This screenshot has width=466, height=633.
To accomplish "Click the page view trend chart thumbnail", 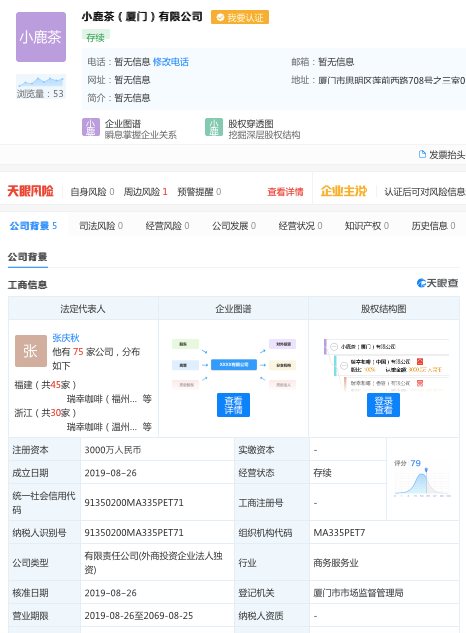I will coord(41,81).
